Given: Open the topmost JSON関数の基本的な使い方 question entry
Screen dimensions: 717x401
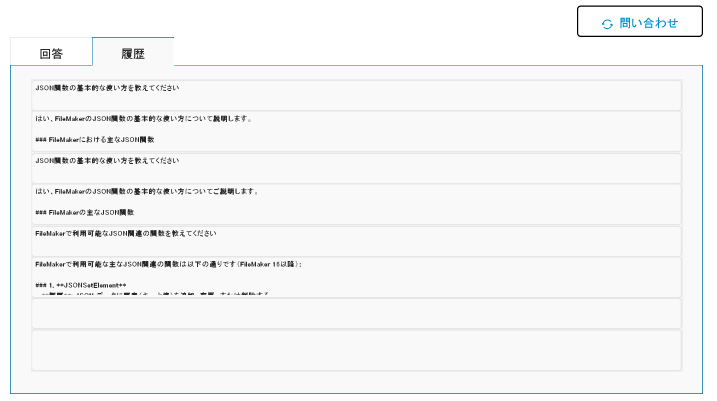Looking at the screenshot, I should coord(107,88).
